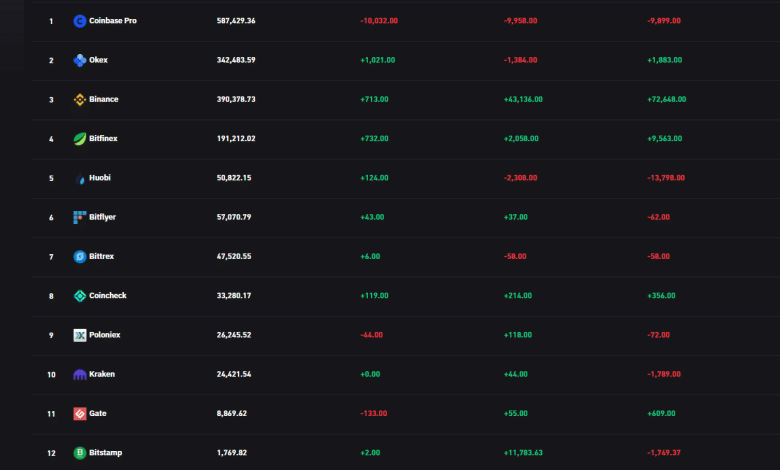The height and width of the screenshot is (470, 780).
Task: Open the Poloniex exchange name link
Action: [x=104, y=335]
